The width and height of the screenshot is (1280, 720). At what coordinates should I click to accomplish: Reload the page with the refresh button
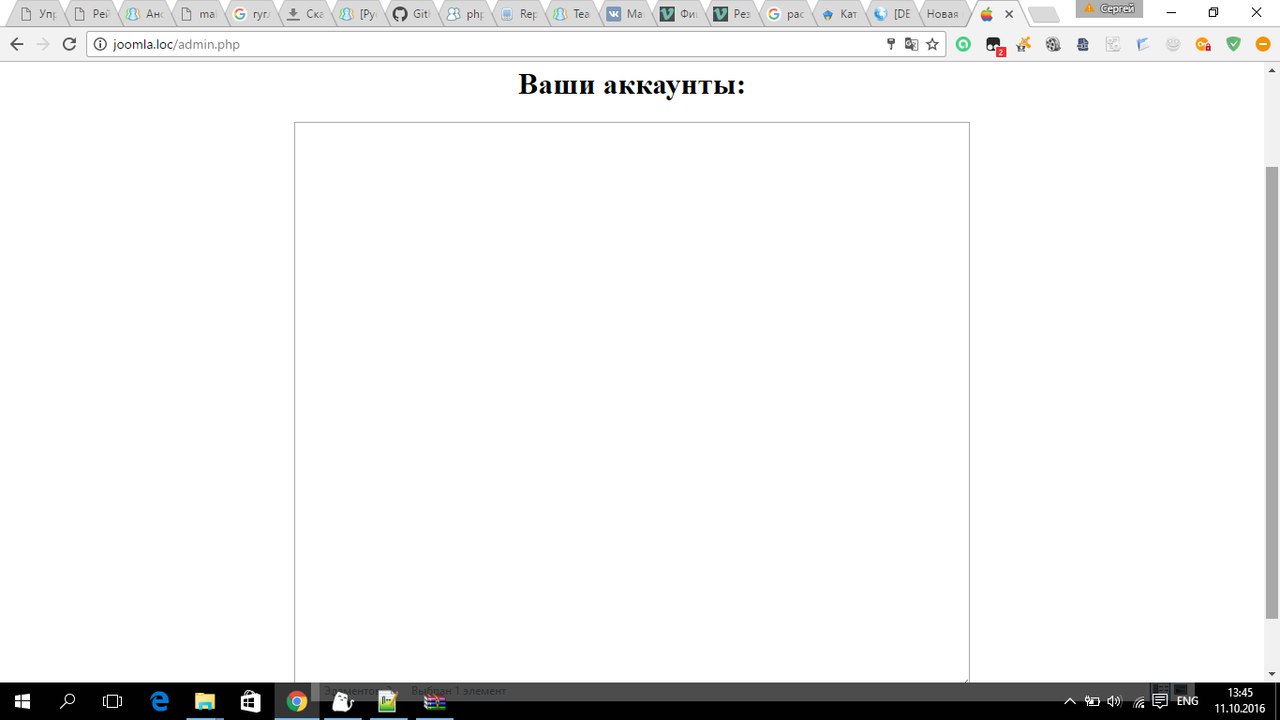69,44
